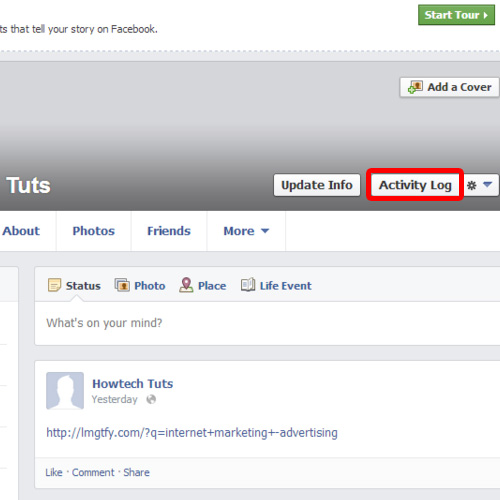Click the Start Tour button
The image size is (500, 500).
[456, 15]
